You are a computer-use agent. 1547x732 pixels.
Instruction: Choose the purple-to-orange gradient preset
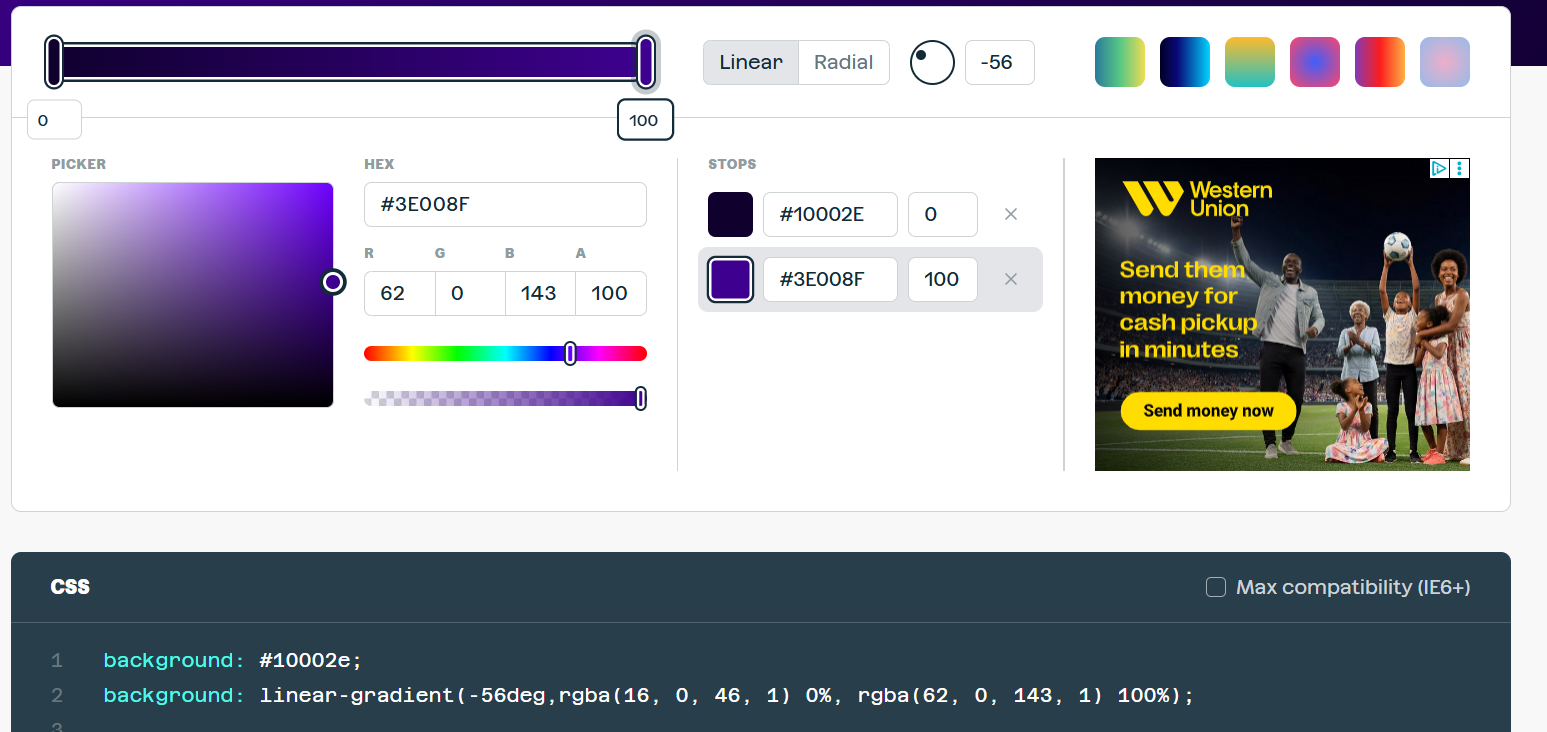pyautogui.click(x=1379, y=62)
